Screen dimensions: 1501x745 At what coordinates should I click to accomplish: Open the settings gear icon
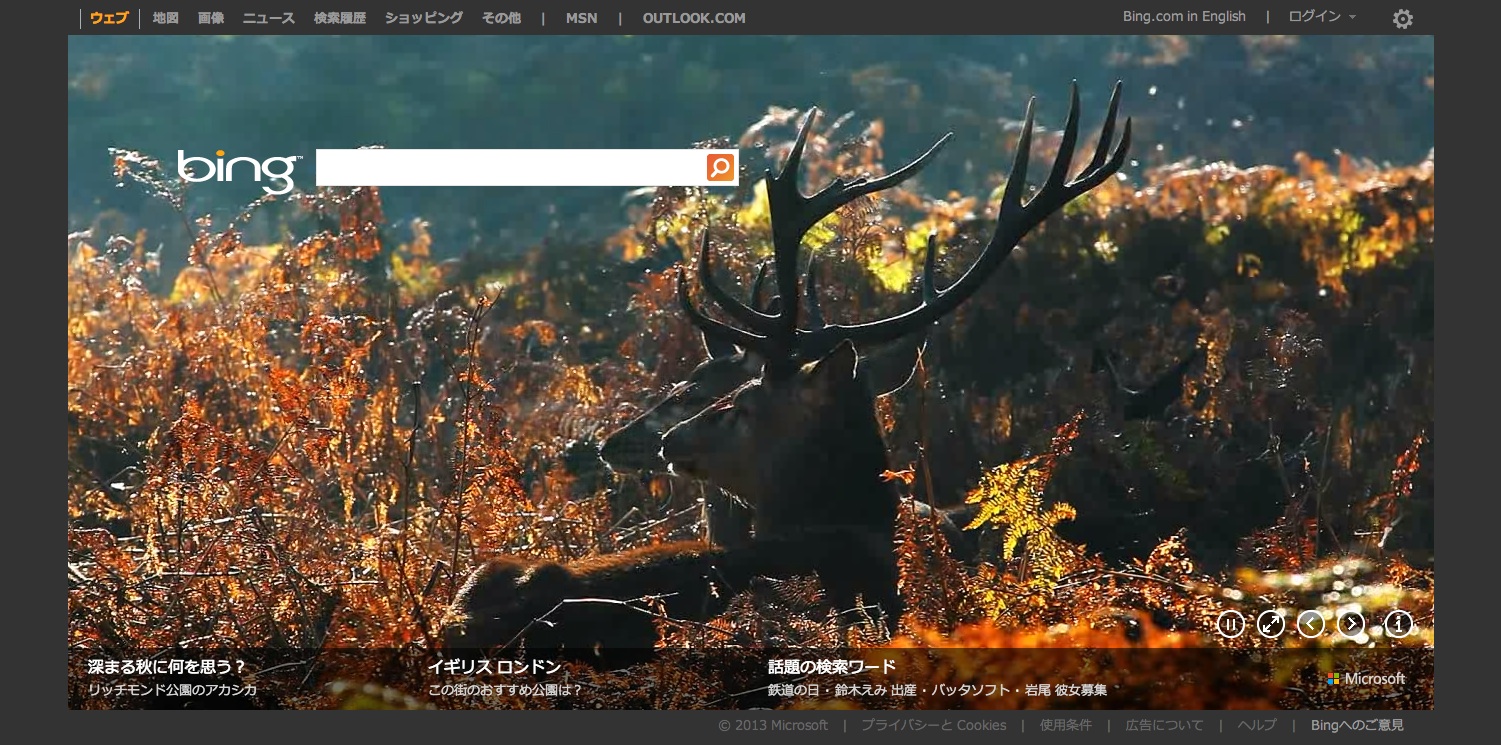pyautogui.click(x=1402, y=19)
